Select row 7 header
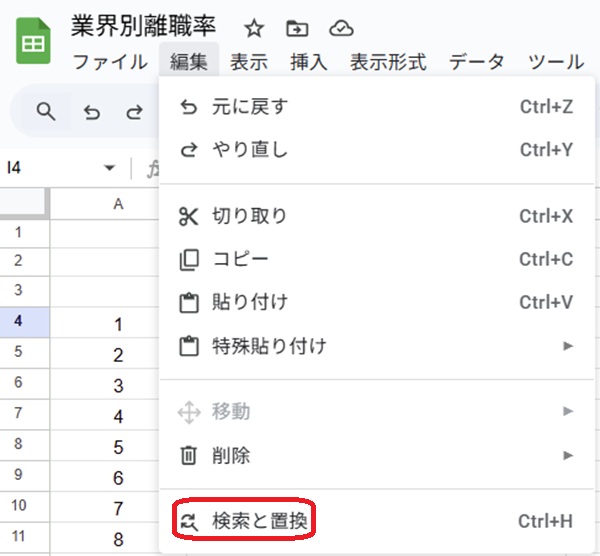 point(24,414)
